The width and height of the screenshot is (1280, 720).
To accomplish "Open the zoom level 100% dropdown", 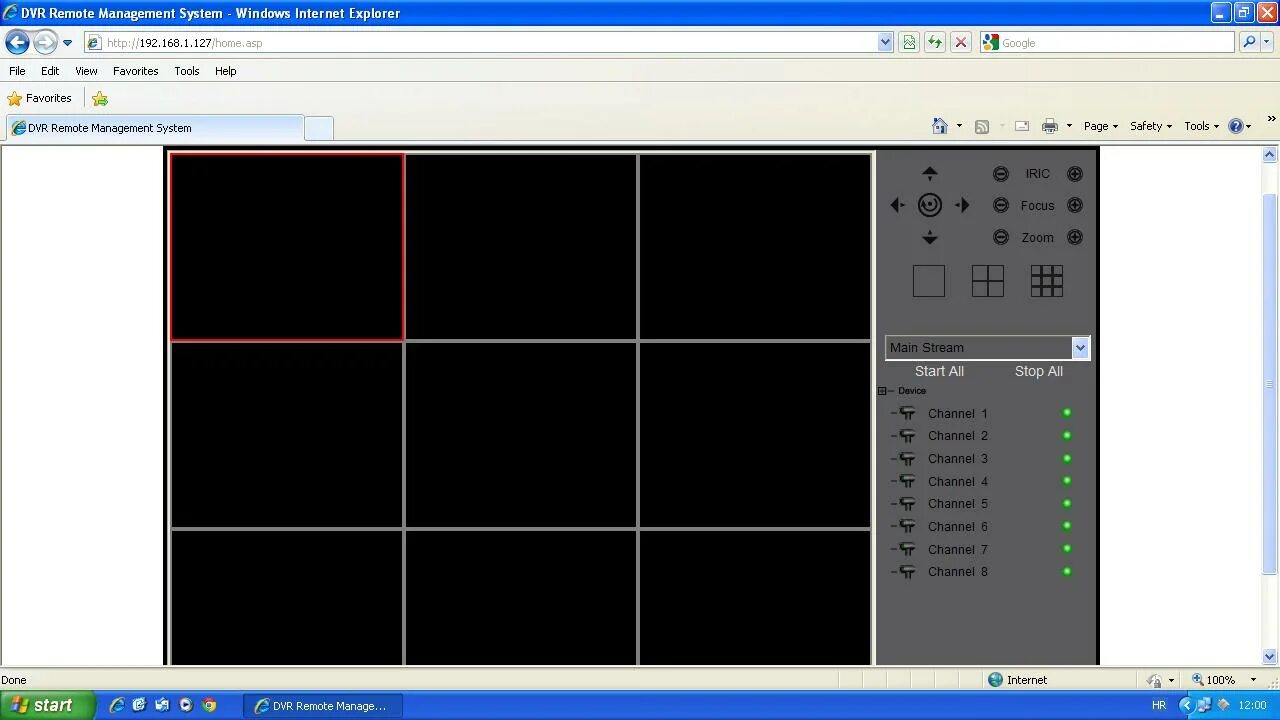I will (1252, 680).
